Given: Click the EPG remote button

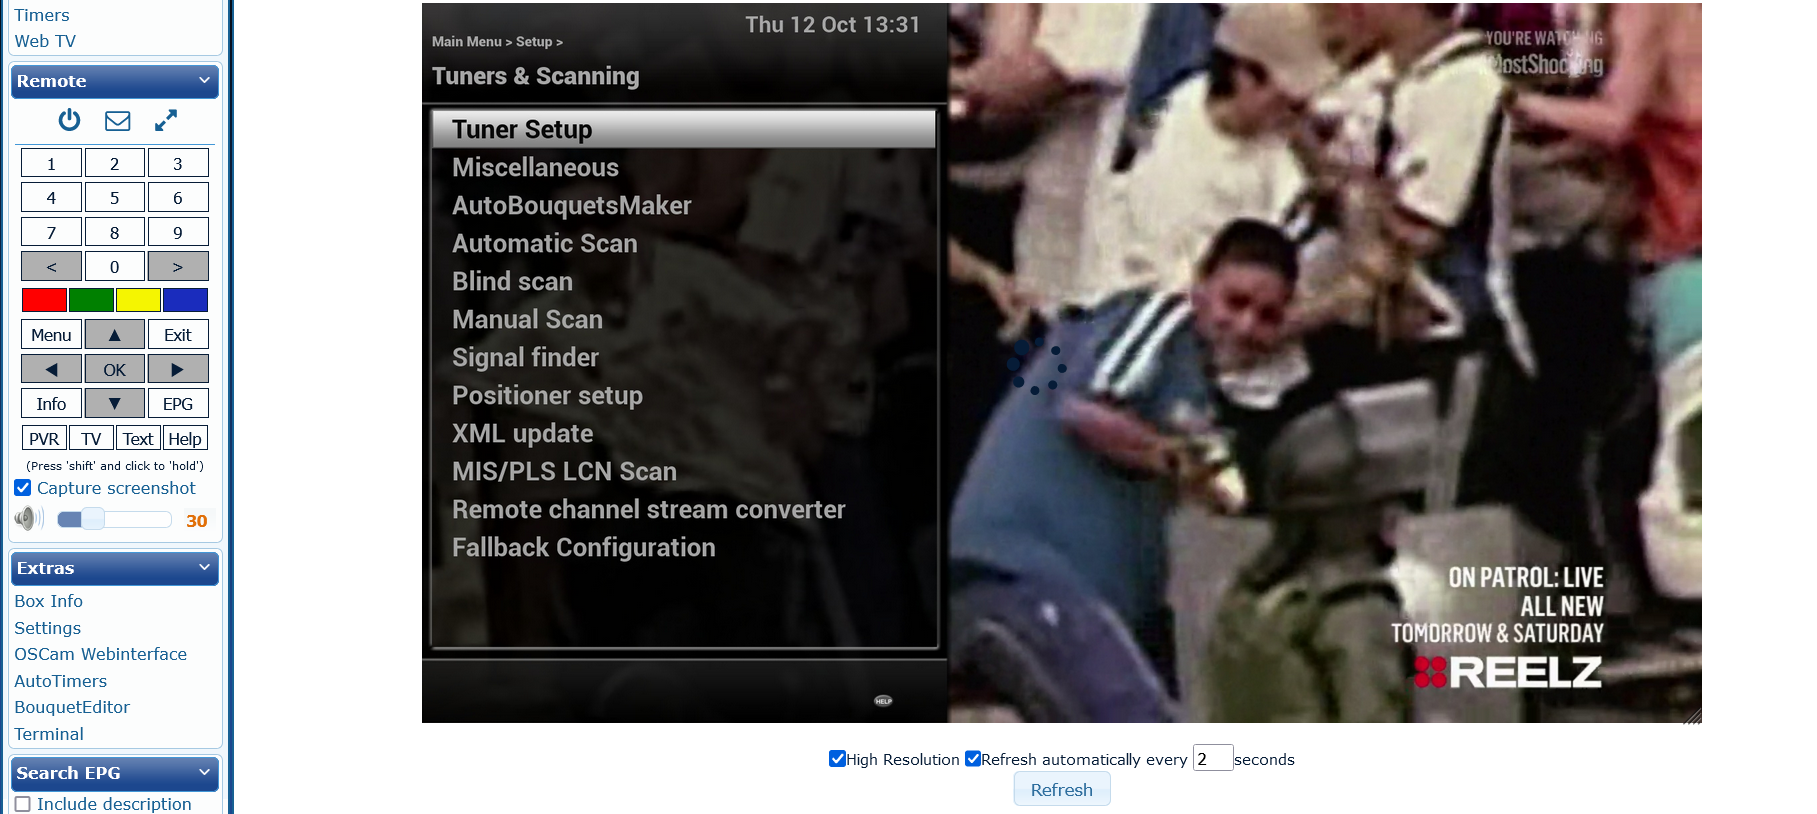Looking at the screenshot, I should coord(178,404).
